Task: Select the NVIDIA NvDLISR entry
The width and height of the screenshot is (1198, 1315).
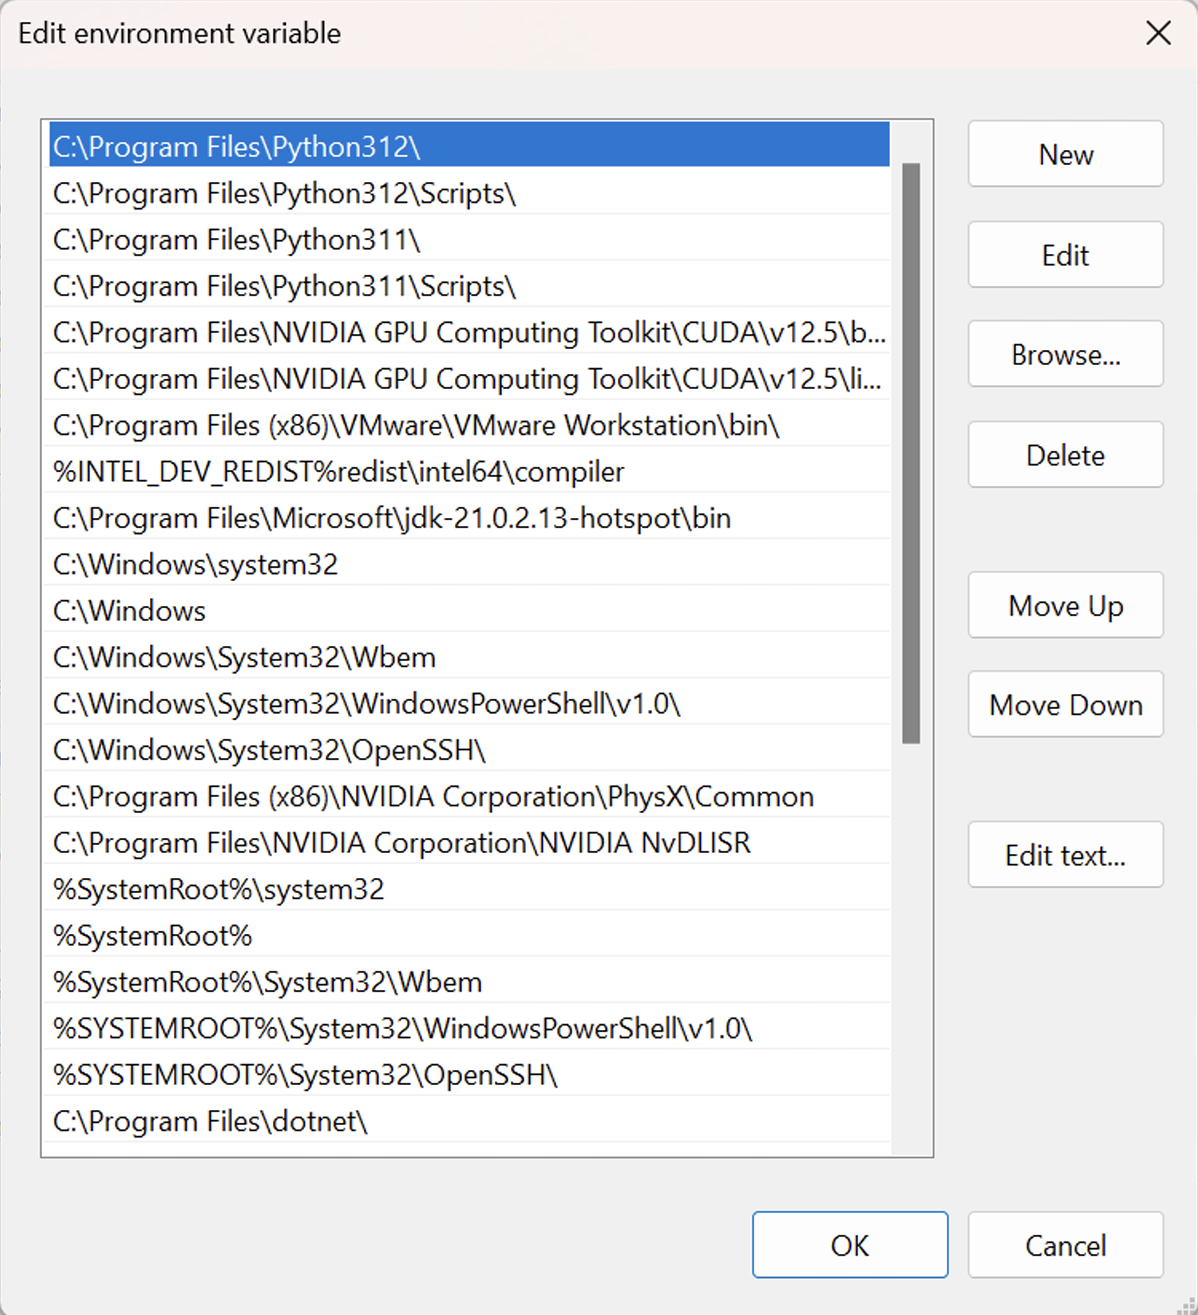Action: 469,842
